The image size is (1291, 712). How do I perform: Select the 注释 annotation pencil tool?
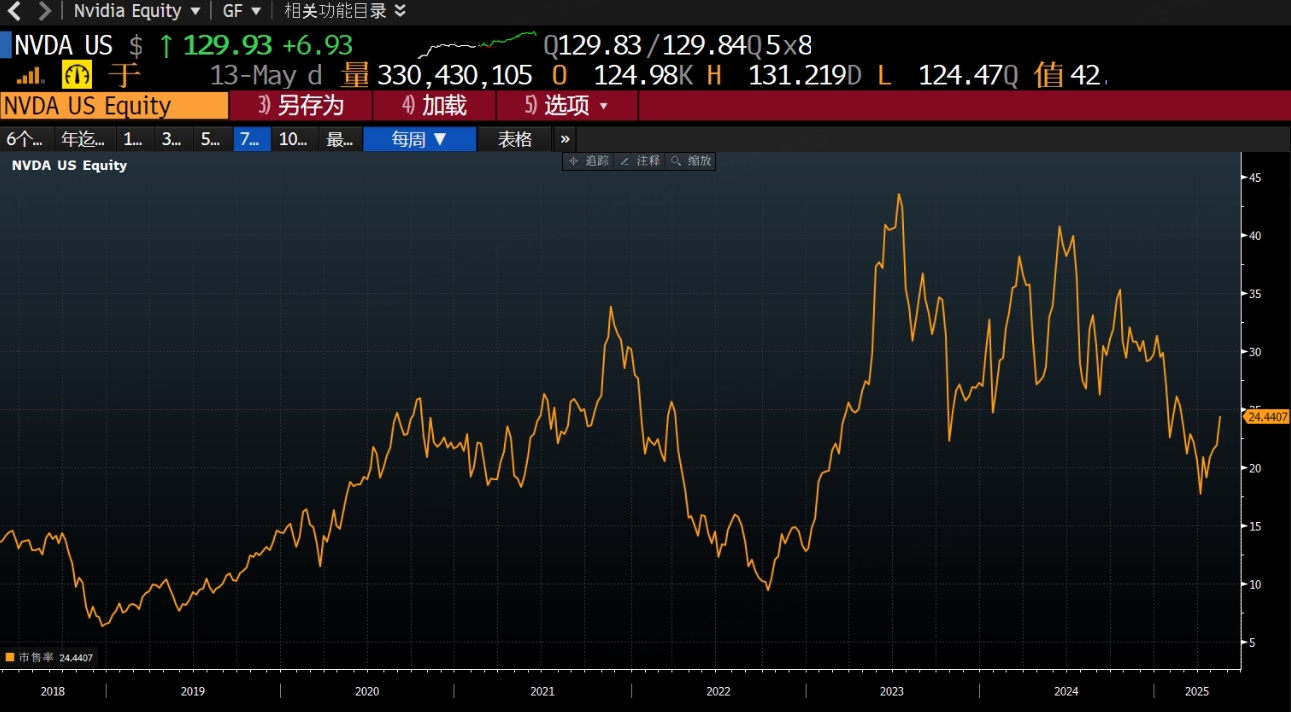[640, 161]
